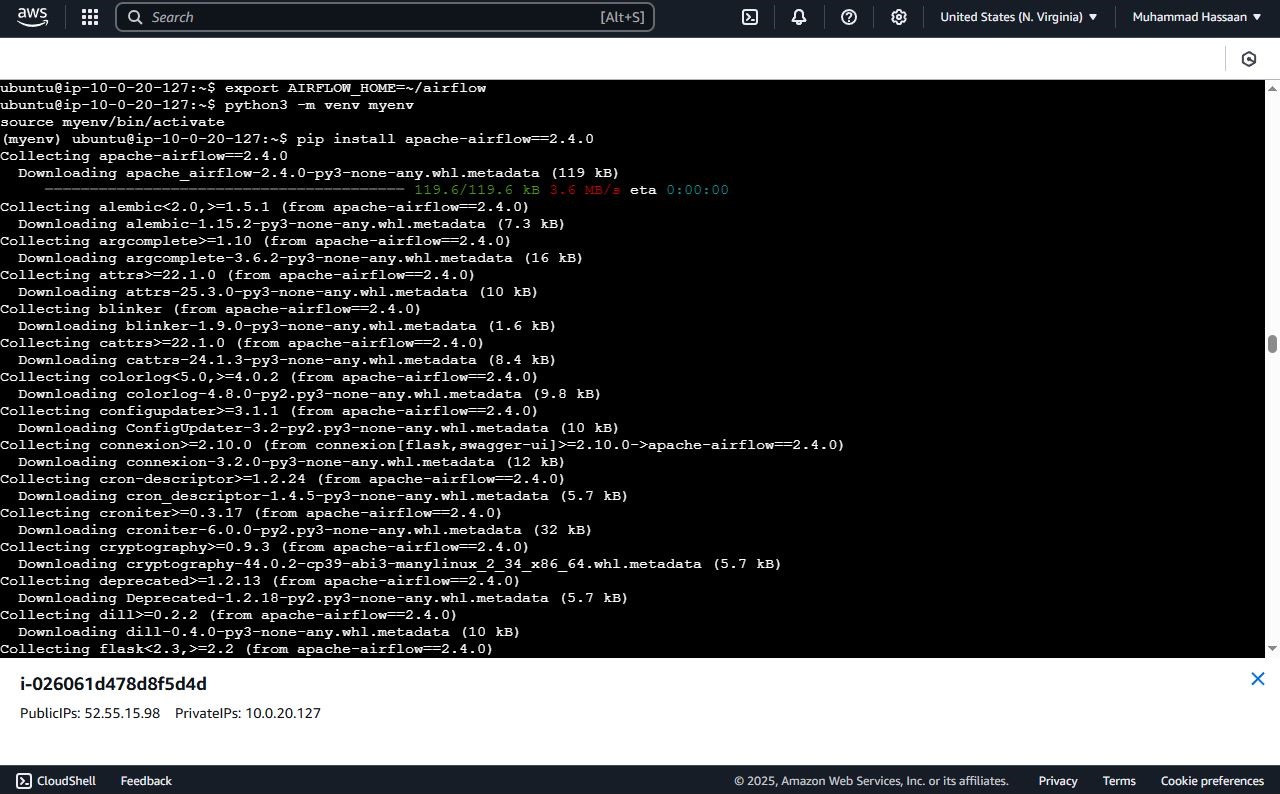This screenshot has height=794, width=1280.
Task: Click the Downloading cryptography-44.0.2 line
Action: 399,564
